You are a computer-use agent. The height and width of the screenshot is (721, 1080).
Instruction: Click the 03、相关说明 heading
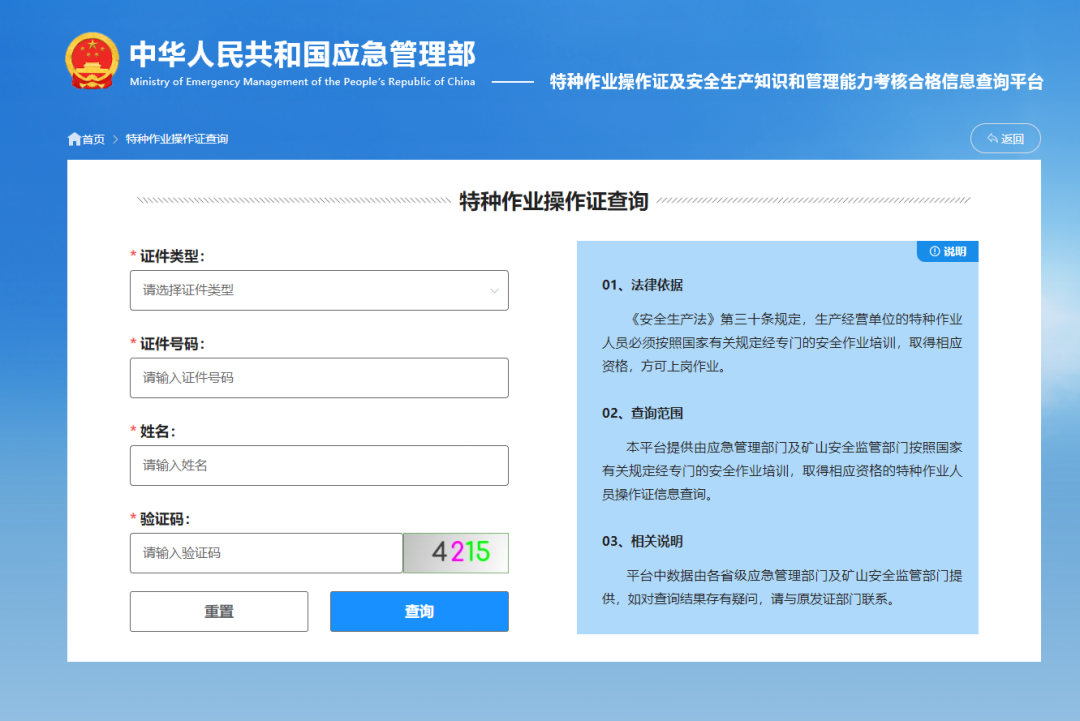[642, 541]
